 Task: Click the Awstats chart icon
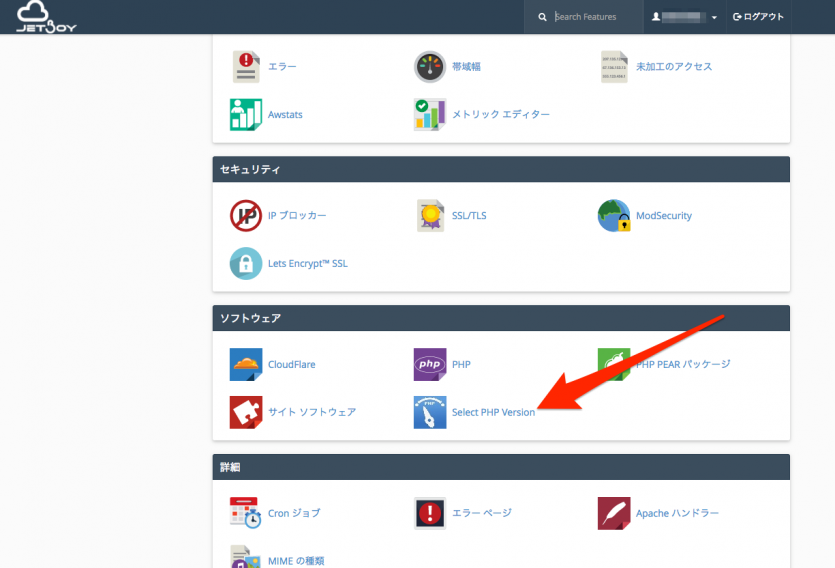coord(245,114)
